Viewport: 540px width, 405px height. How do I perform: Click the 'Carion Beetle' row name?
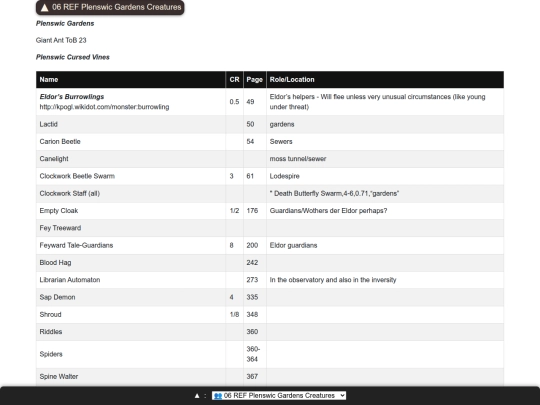(60, 142)
